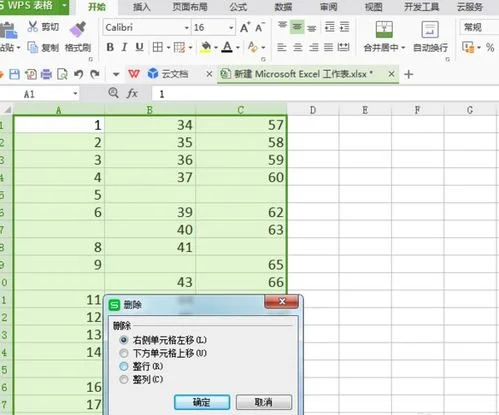Expand the quick access toolbar dropdown
This screenshot has height=415, width=499.
click(x=116, y=74)
